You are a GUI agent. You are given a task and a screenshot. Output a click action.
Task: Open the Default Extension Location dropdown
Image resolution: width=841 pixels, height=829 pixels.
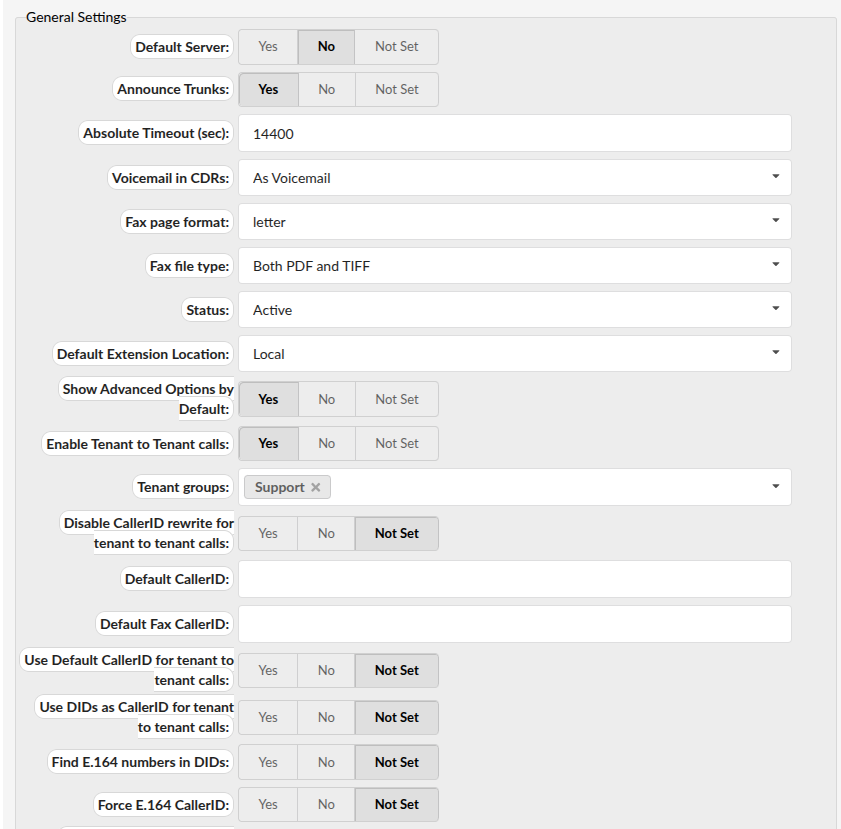[514, 353]
